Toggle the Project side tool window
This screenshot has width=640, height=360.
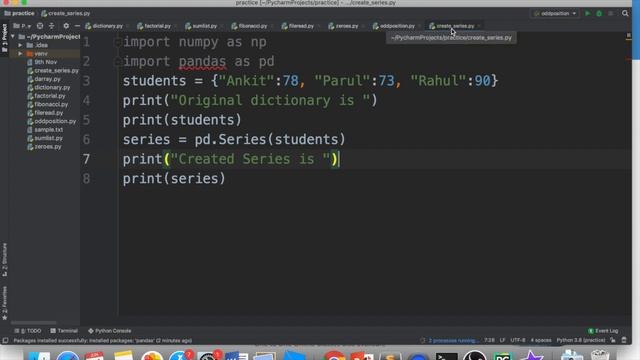(x=4, y=38)
